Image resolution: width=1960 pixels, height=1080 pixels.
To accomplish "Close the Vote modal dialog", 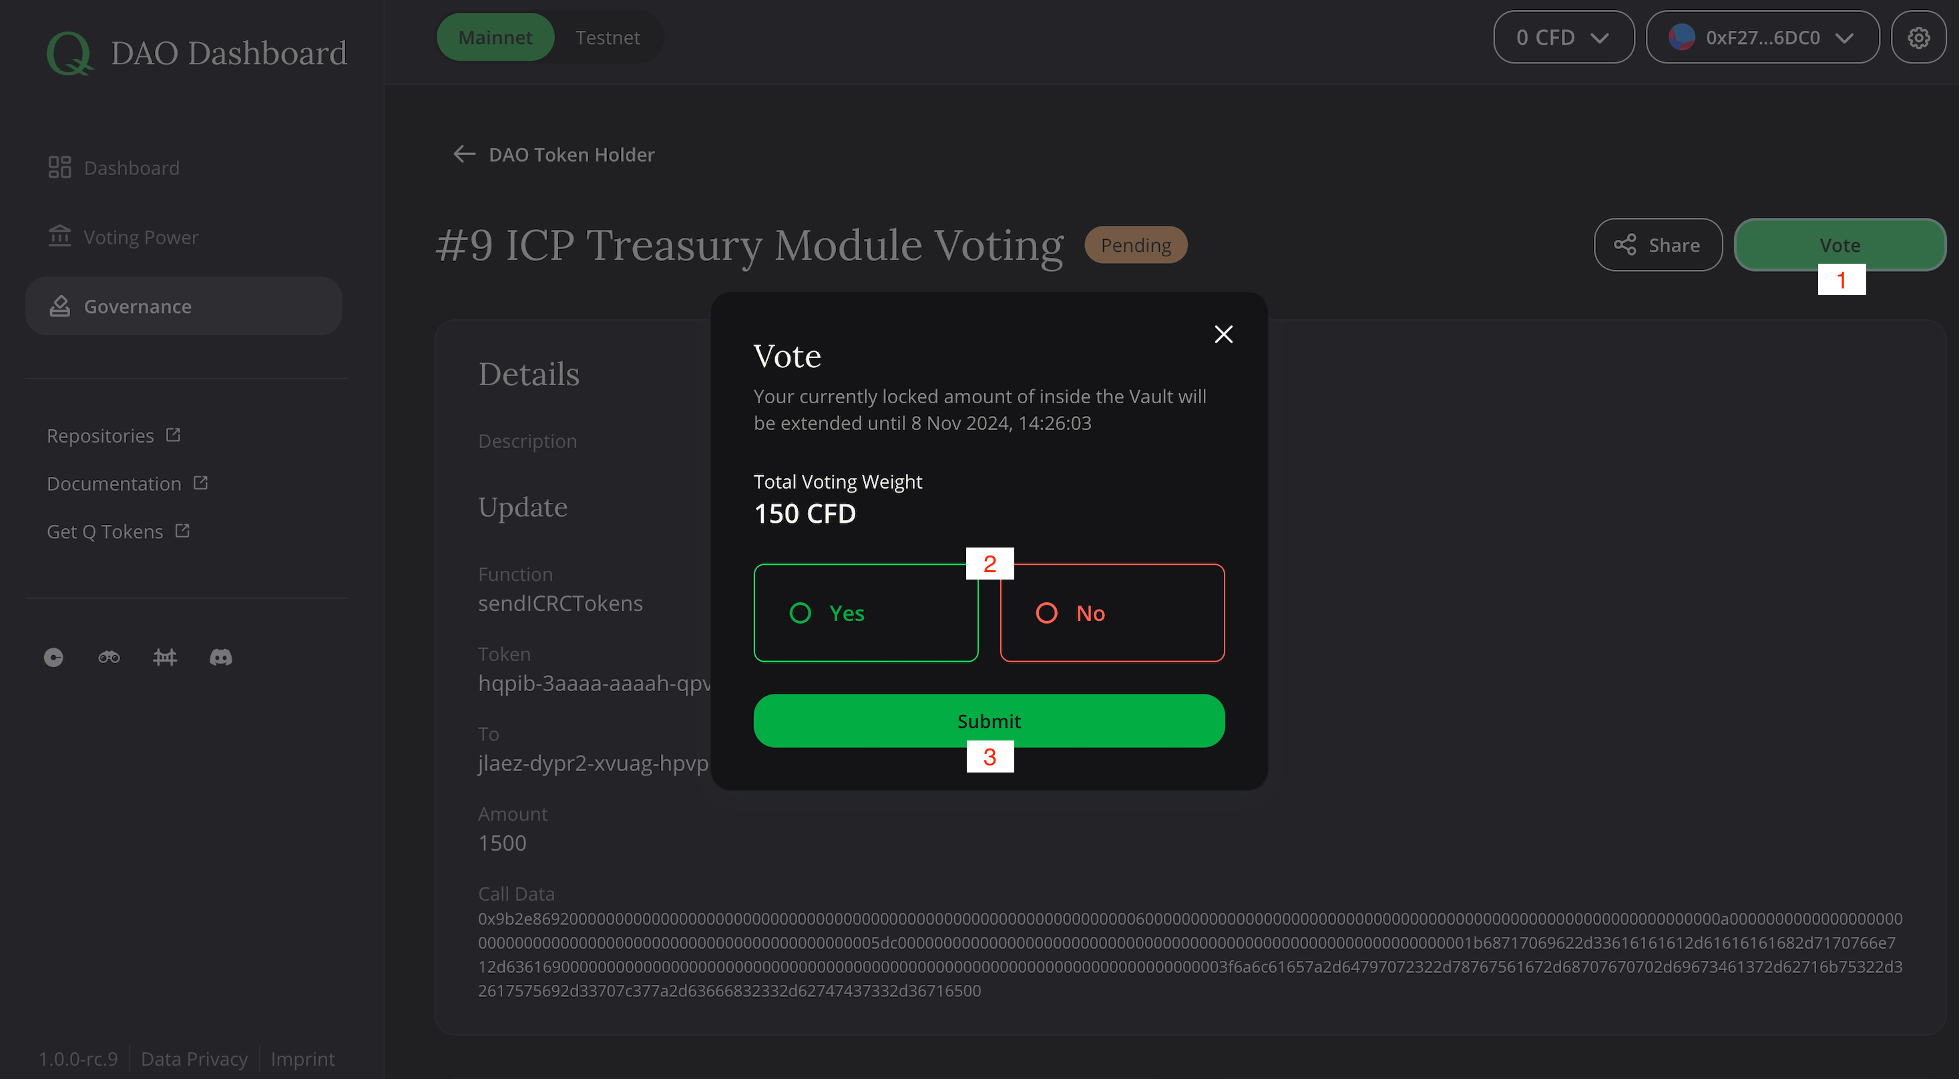I will point(1223,334).
